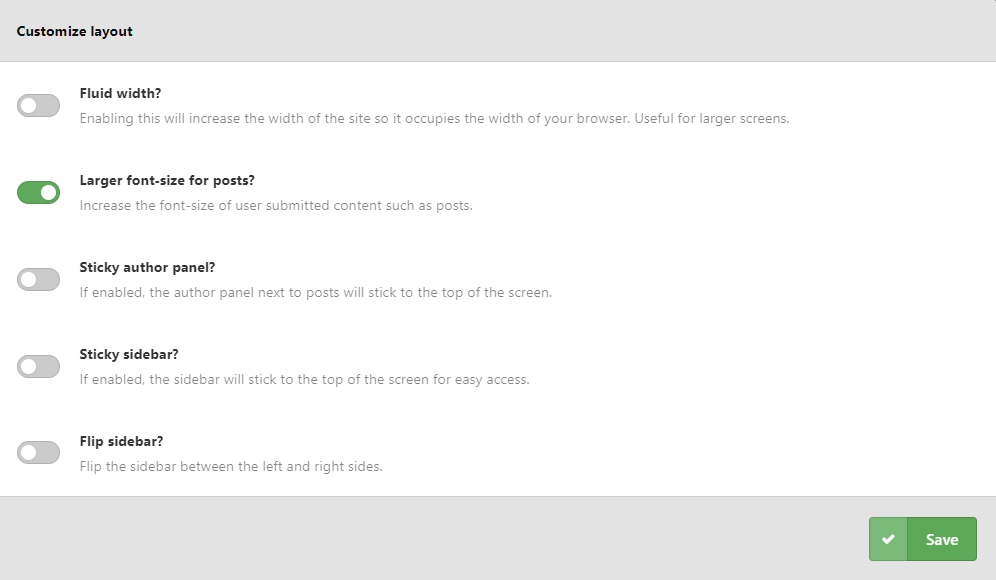
Task: Click the sticky sidebar description text
Action: click(305, 379)
